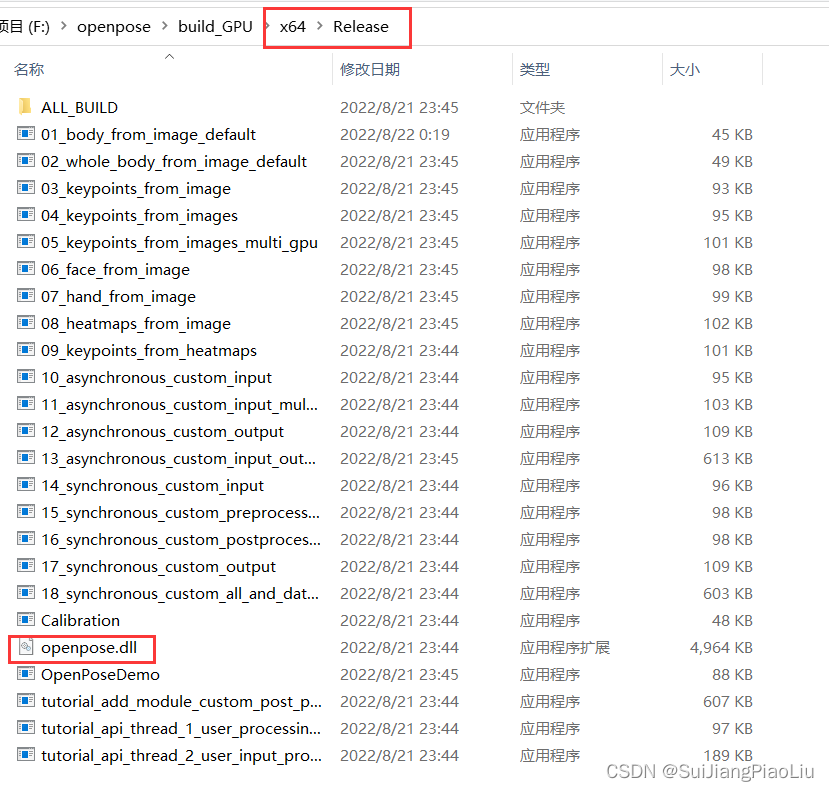
Task: Select the 14_synchronous_custom_input icon
Action: point(26,484)
